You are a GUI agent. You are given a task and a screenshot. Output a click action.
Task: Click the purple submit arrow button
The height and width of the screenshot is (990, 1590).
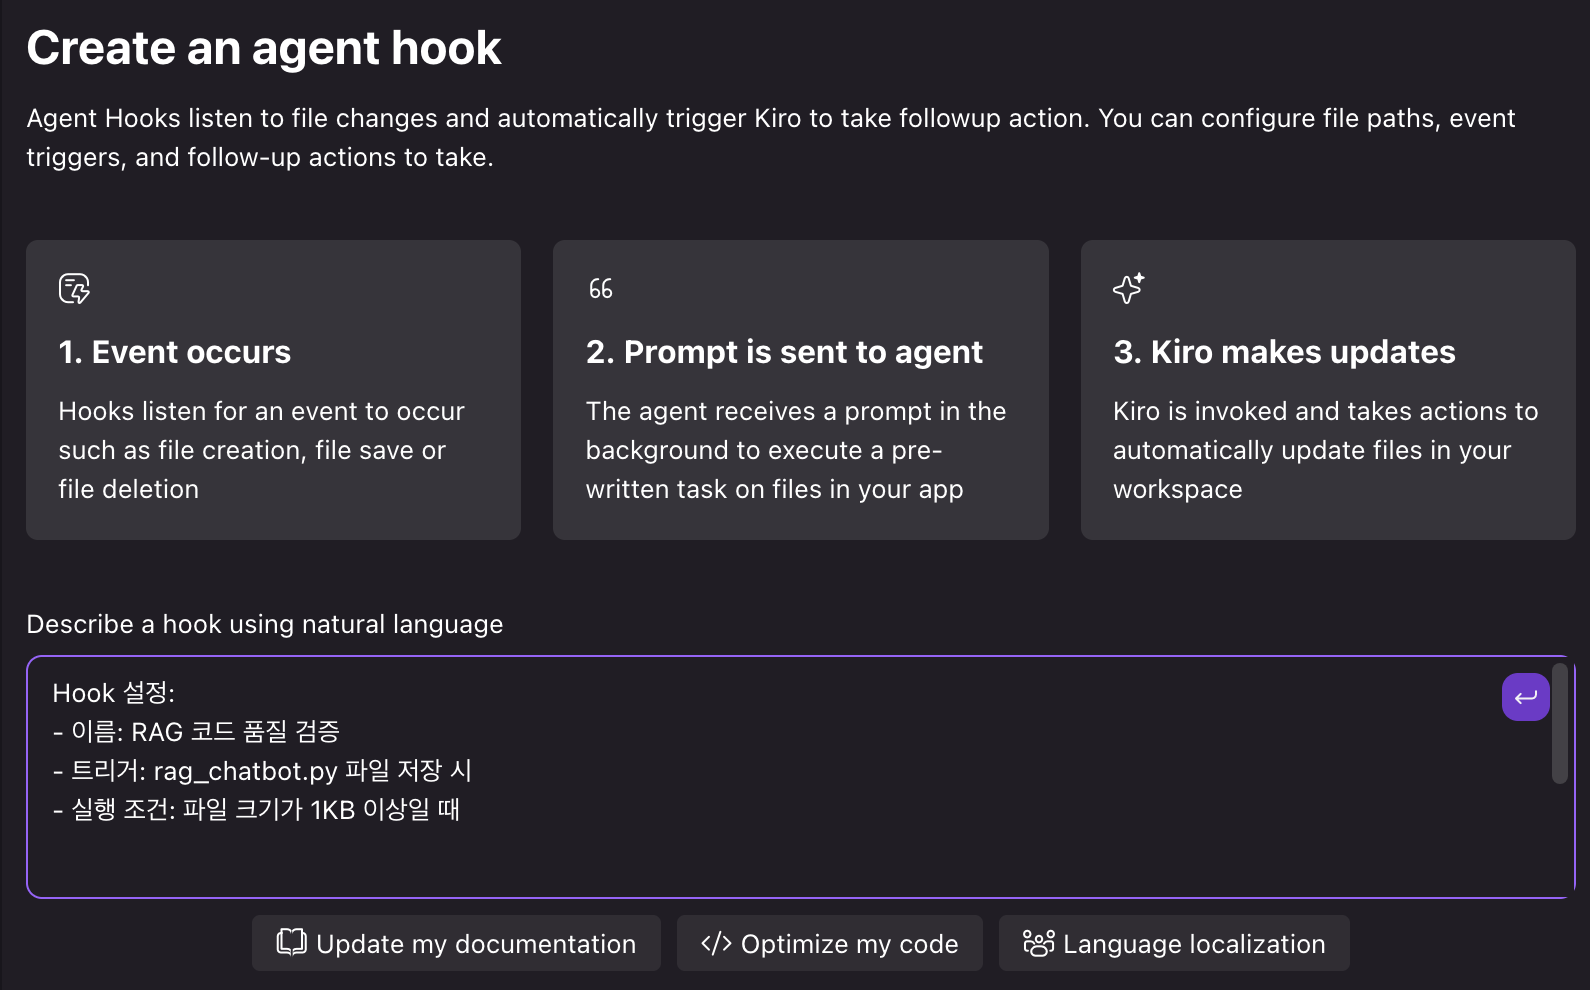point(1525,697)
